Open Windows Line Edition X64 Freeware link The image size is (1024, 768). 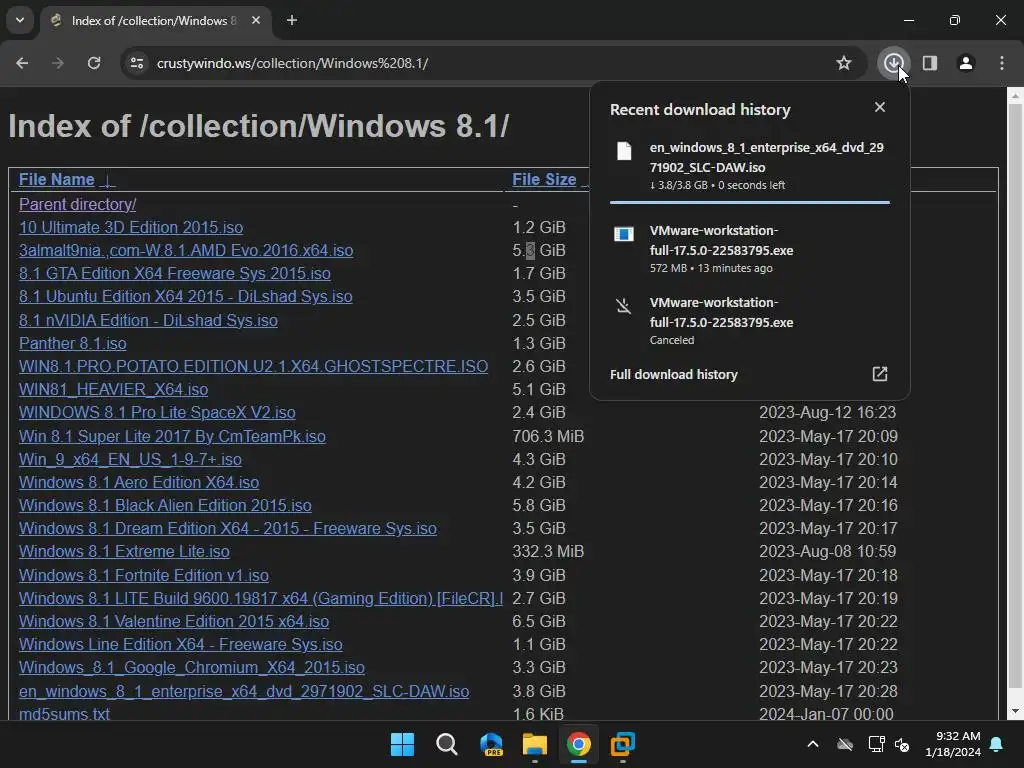coord(180,645)
